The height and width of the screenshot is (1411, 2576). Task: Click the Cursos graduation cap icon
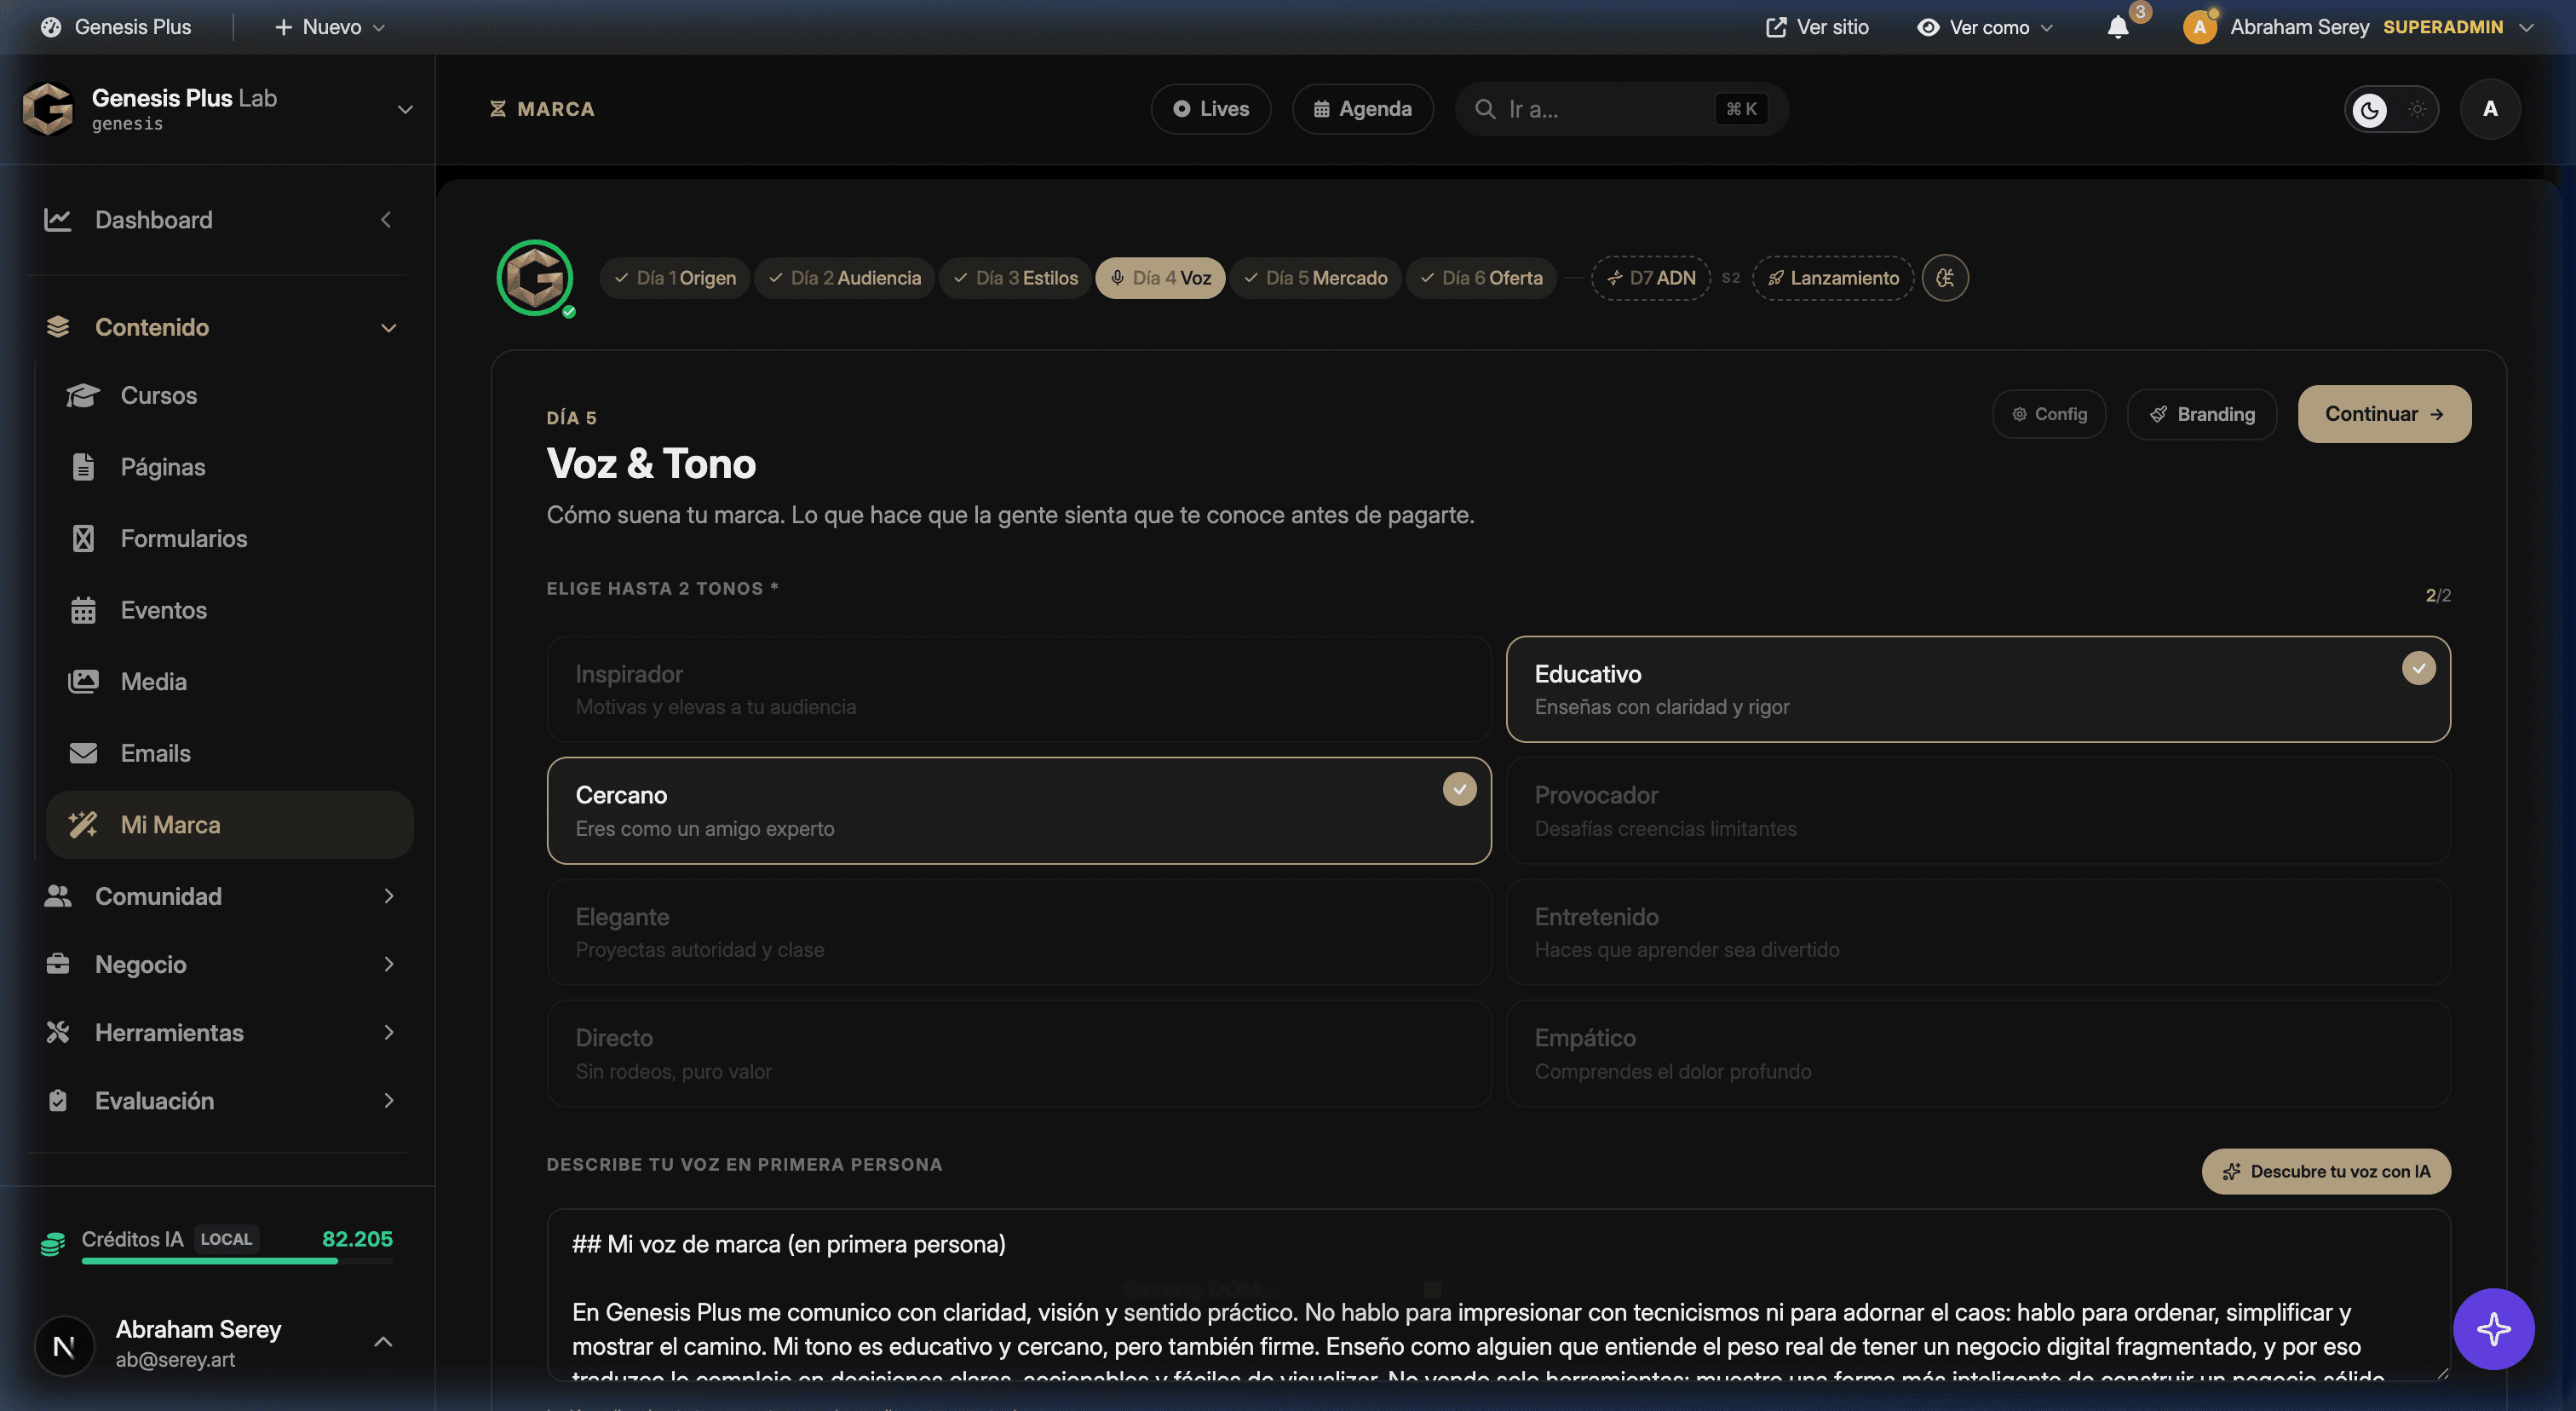pyautogui.click(x=83, y=396)
